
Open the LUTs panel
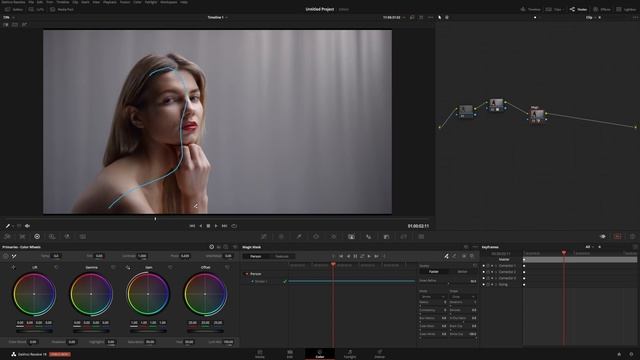(36, 9)
